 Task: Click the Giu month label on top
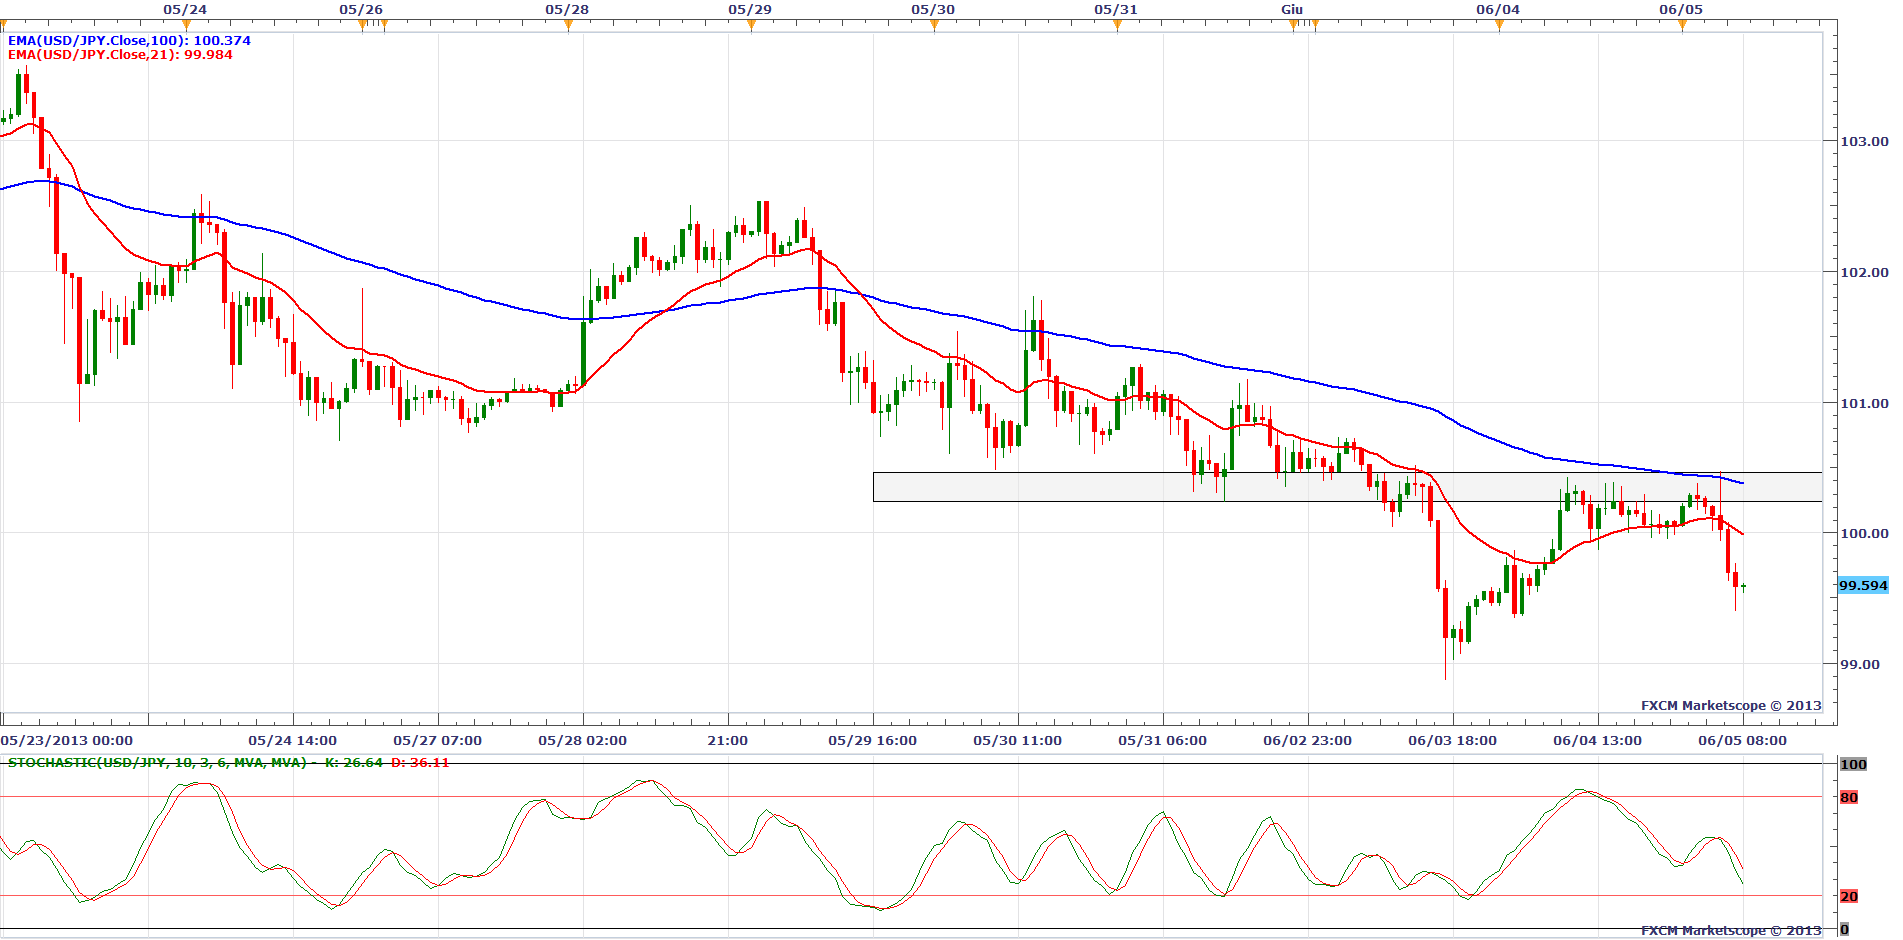pos(1292,10)
